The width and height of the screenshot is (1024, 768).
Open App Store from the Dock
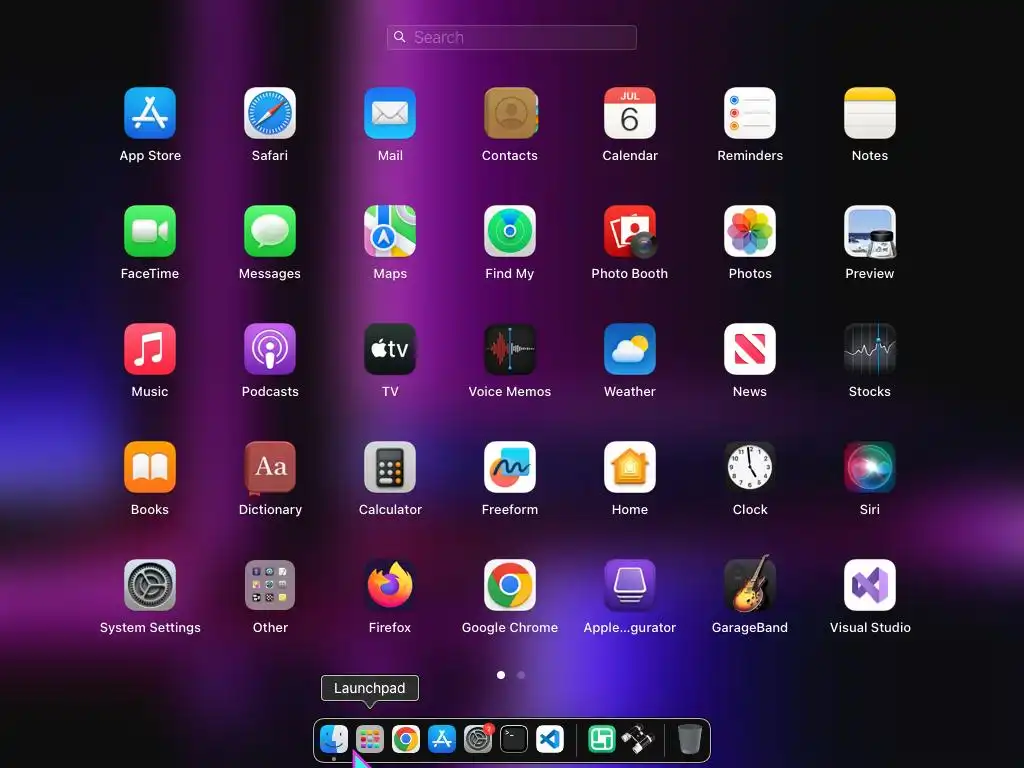(x=441, y=739)
